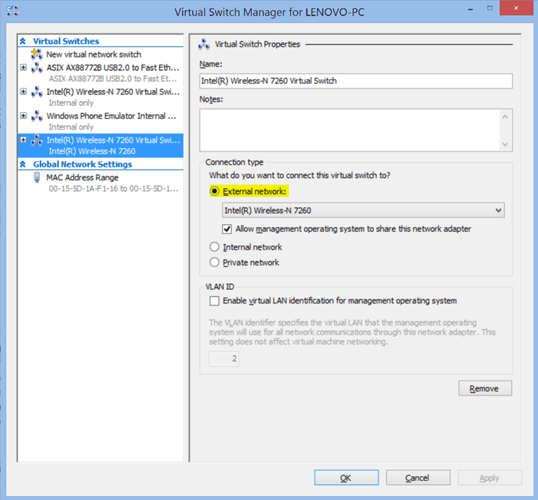Select the ASIX AX88772B switch icon

(37, 68)
